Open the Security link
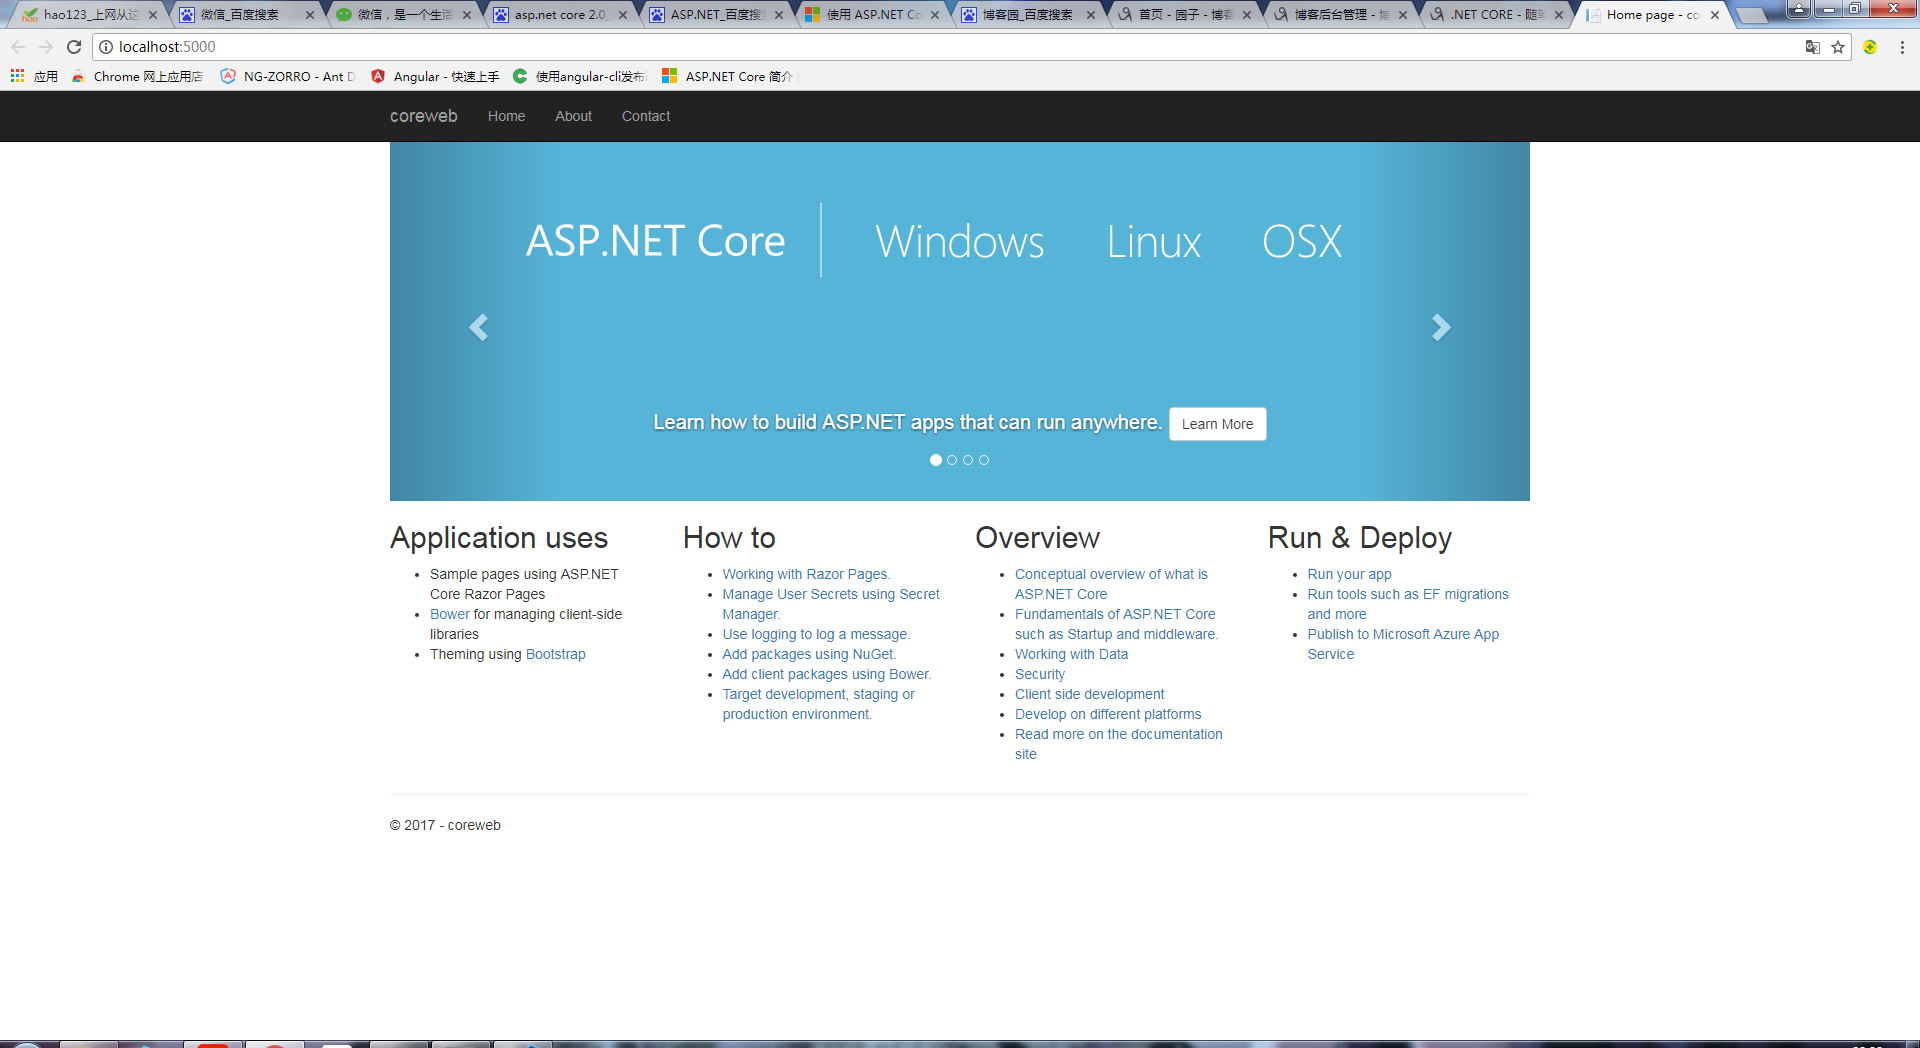 coord(1040,674)
